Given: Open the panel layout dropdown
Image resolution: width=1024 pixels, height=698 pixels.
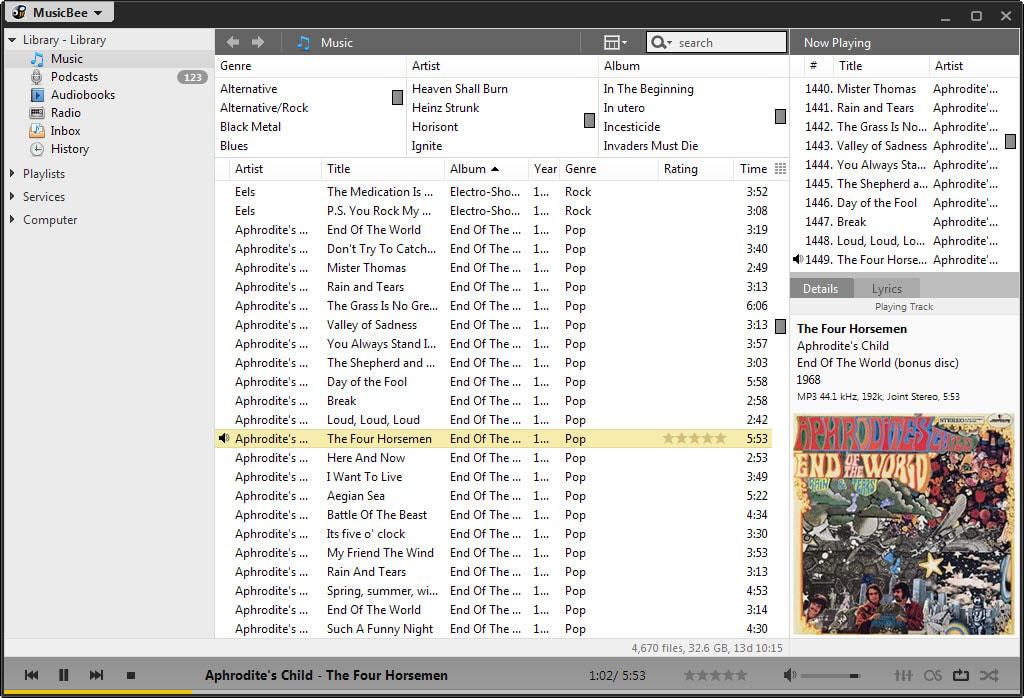Looking at the screenshot, I should coord(615,42).
